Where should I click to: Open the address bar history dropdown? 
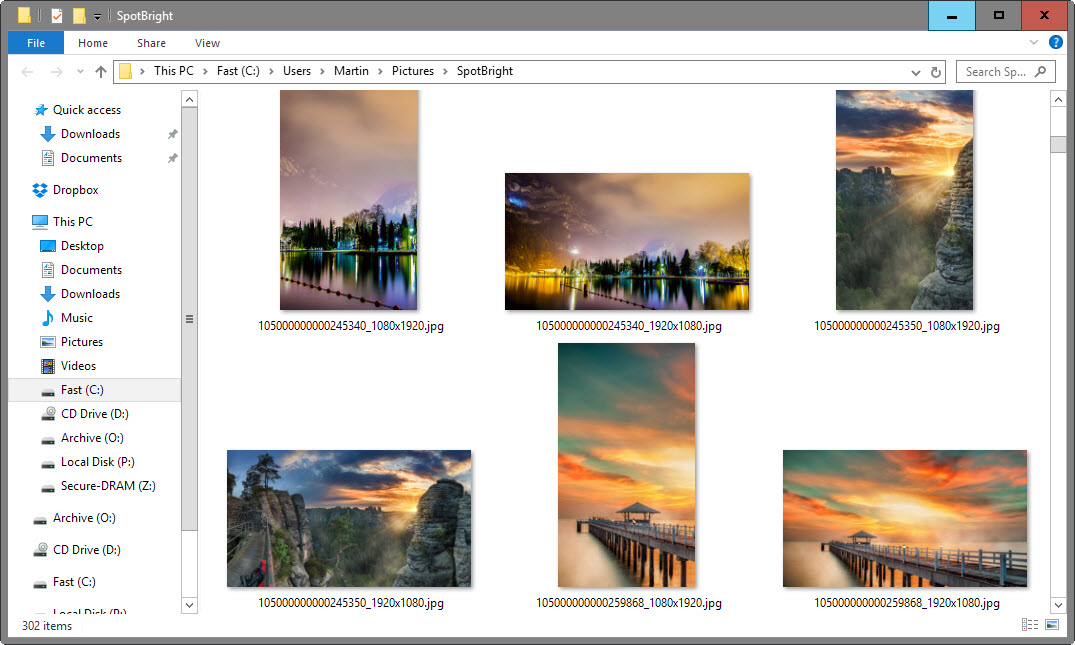tap(915, 72)
